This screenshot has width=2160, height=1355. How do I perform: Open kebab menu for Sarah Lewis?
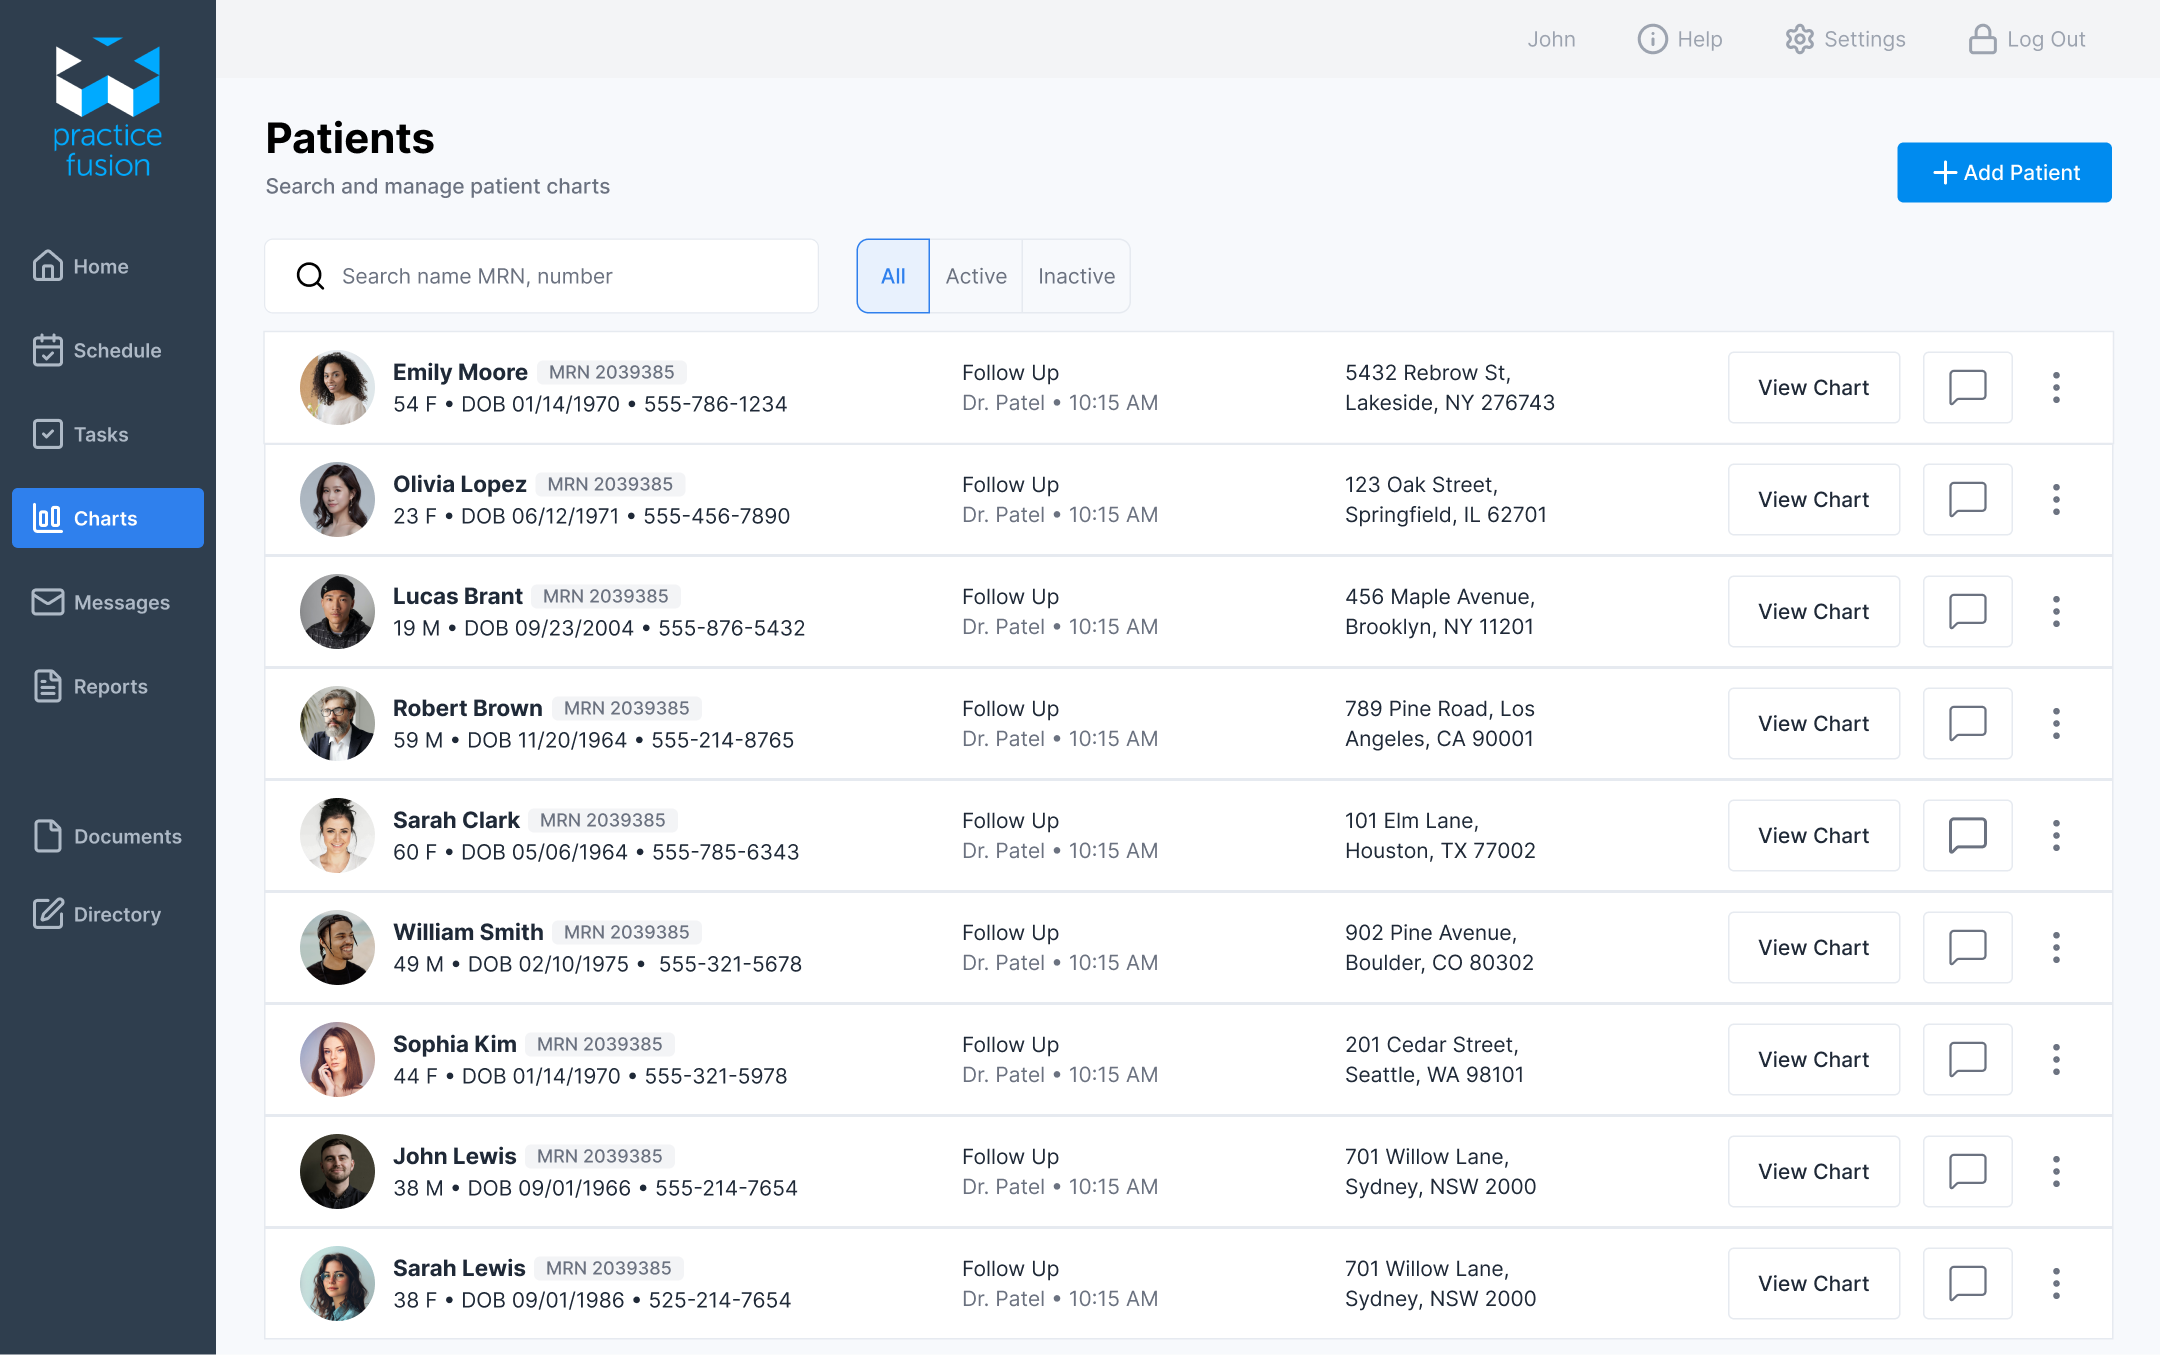click(x=2056, y=1283)
